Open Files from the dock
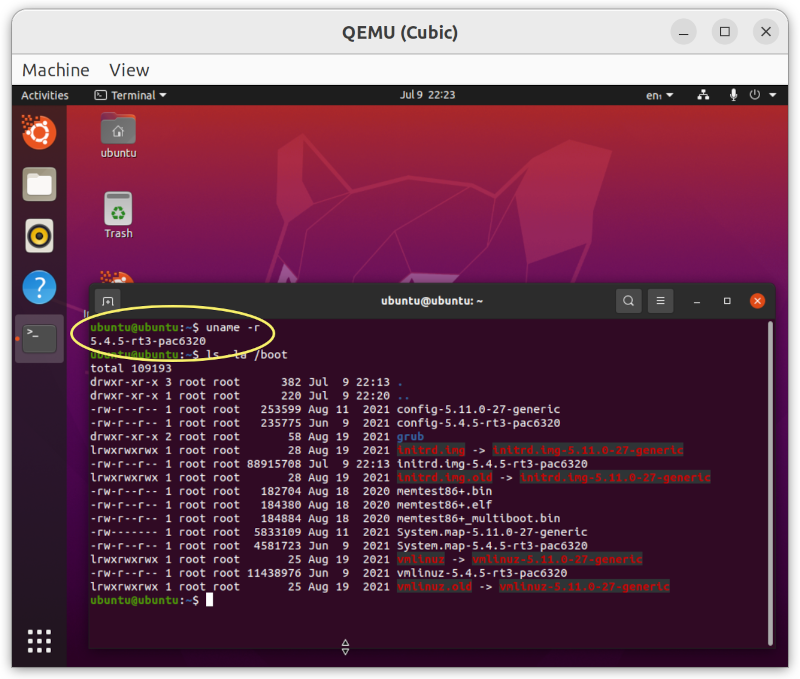The image size is (800, 679). 39,184
